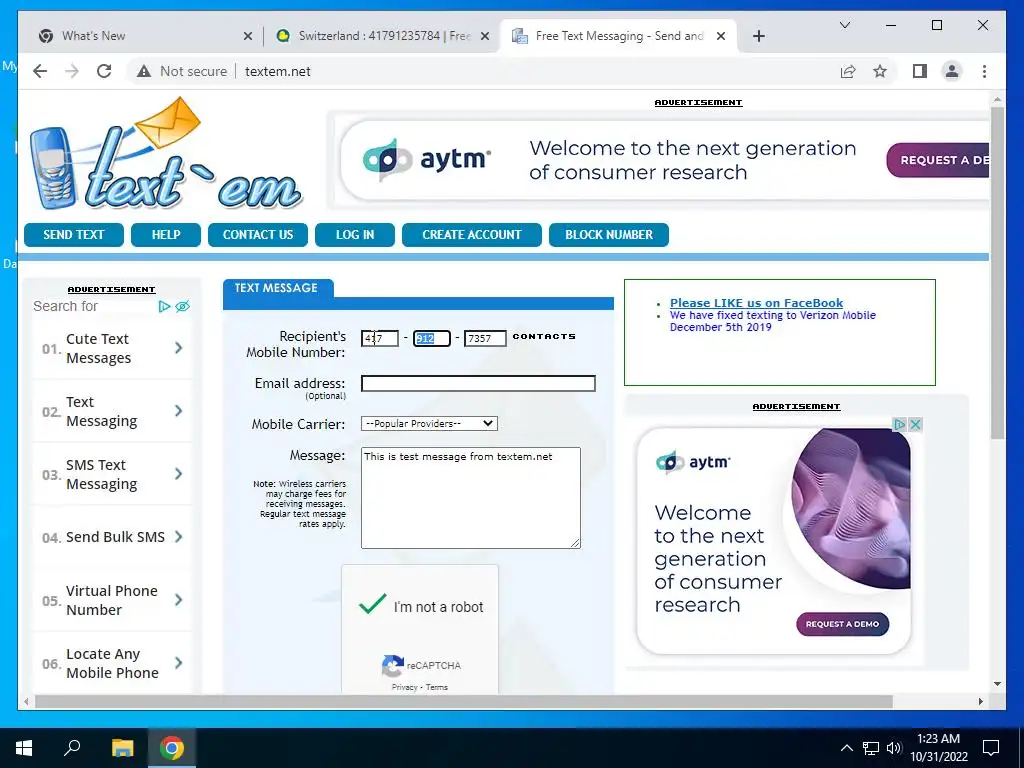
Task: Open the notification center icon
Action: (991, 748)
